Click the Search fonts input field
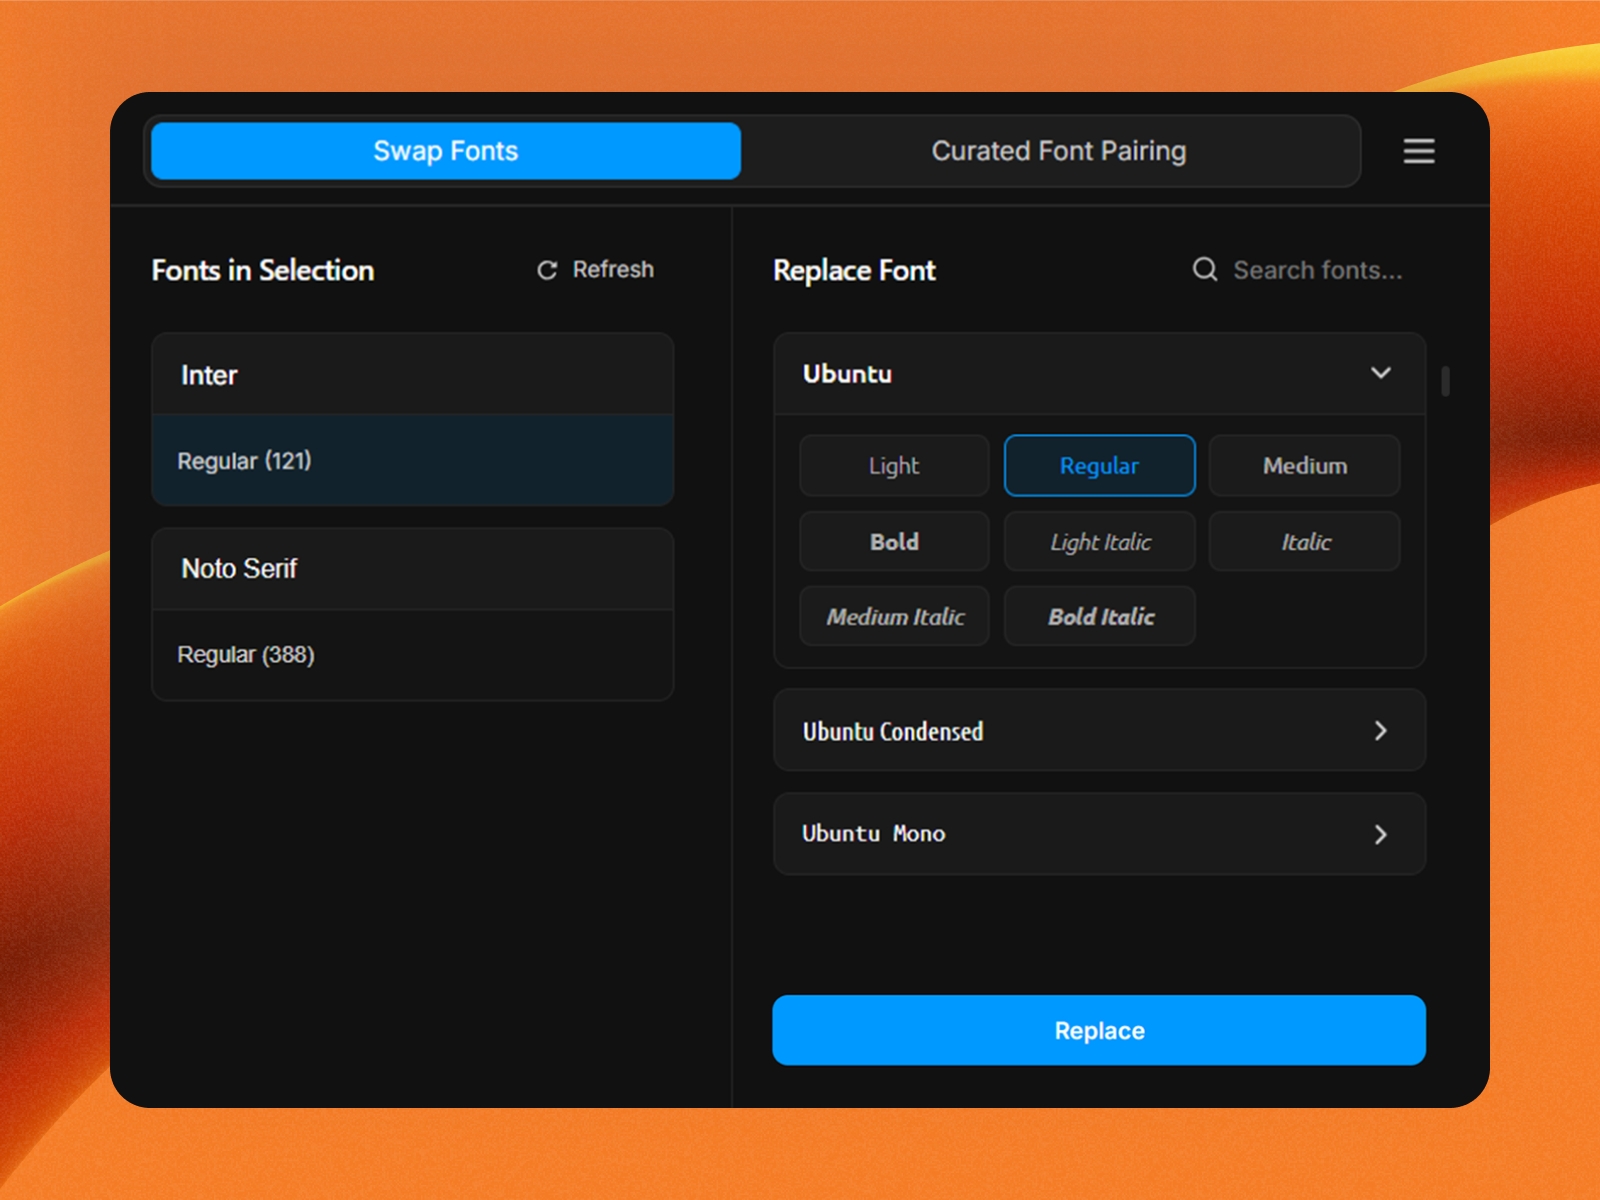This screenshot has height=1200, width=1600. pos(1318,269)
